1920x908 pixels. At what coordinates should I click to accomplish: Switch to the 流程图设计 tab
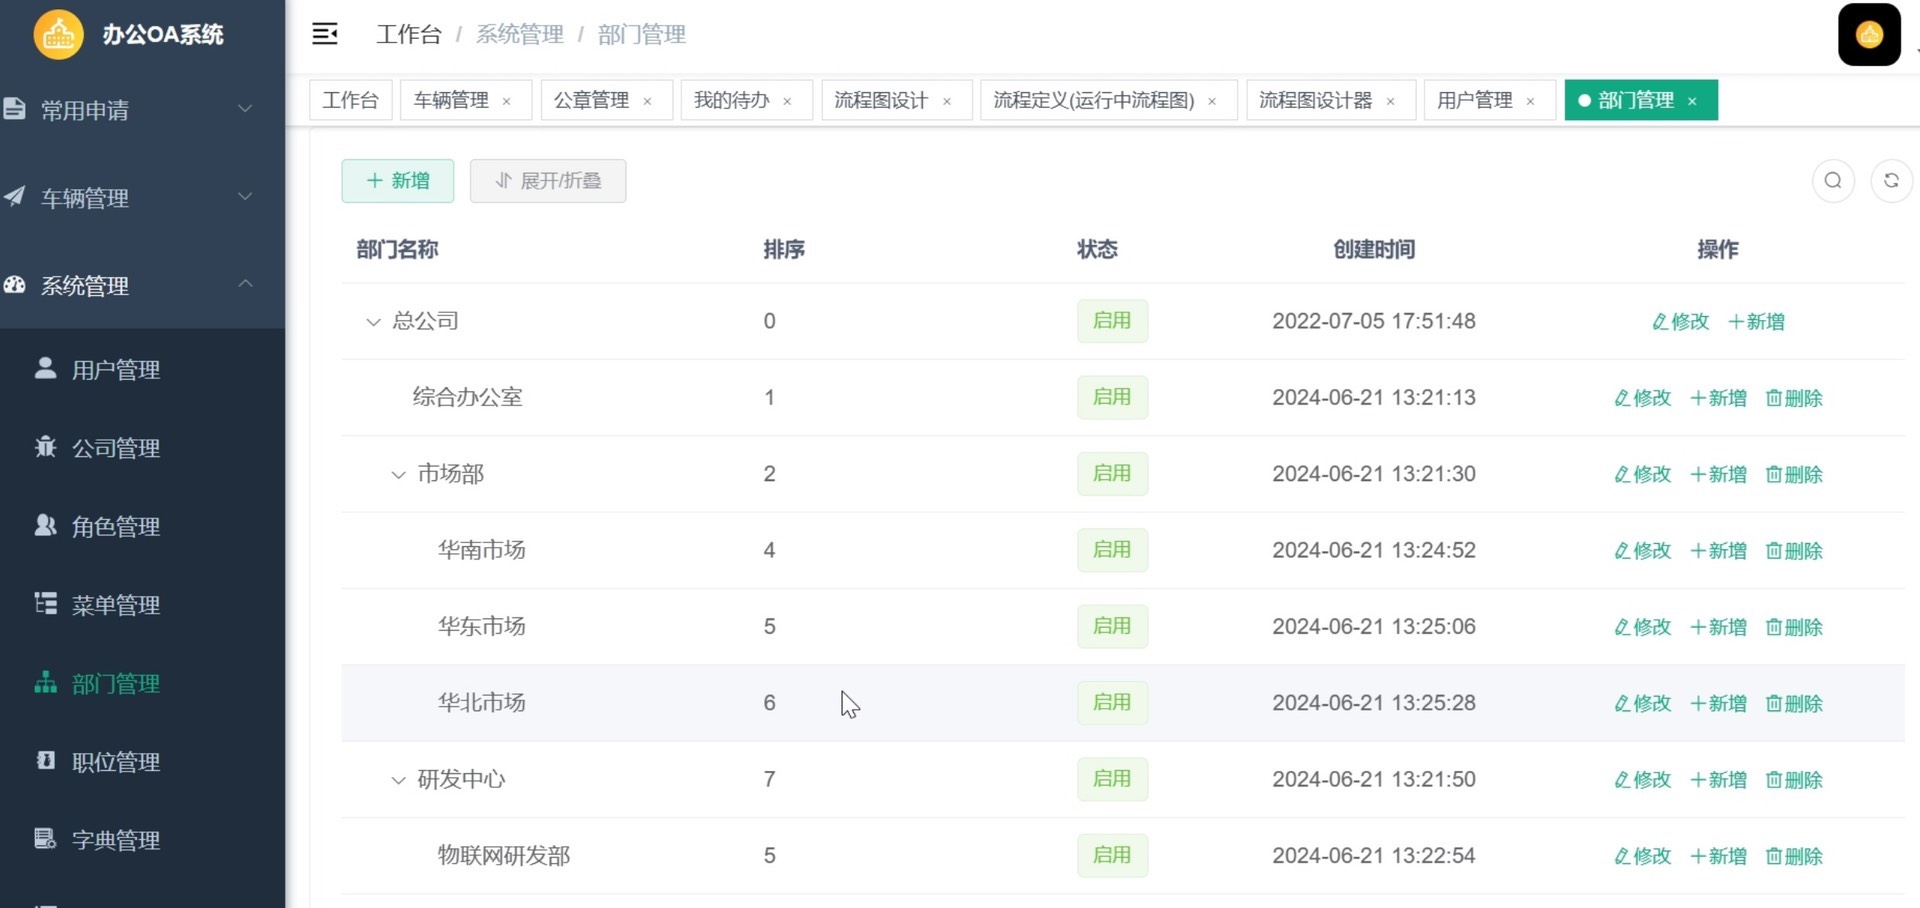(880, 100)
